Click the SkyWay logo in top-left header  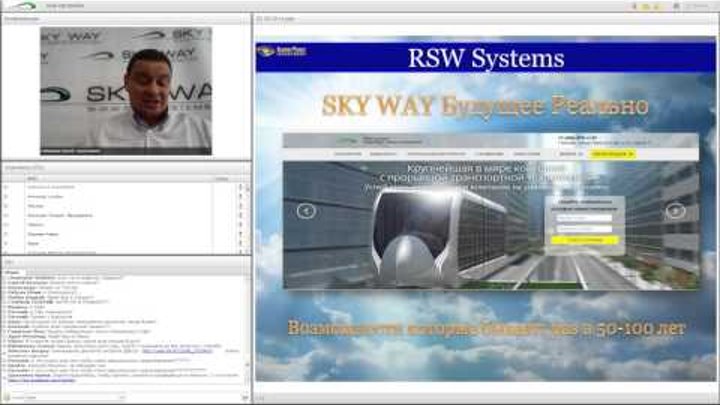[19, 5]
